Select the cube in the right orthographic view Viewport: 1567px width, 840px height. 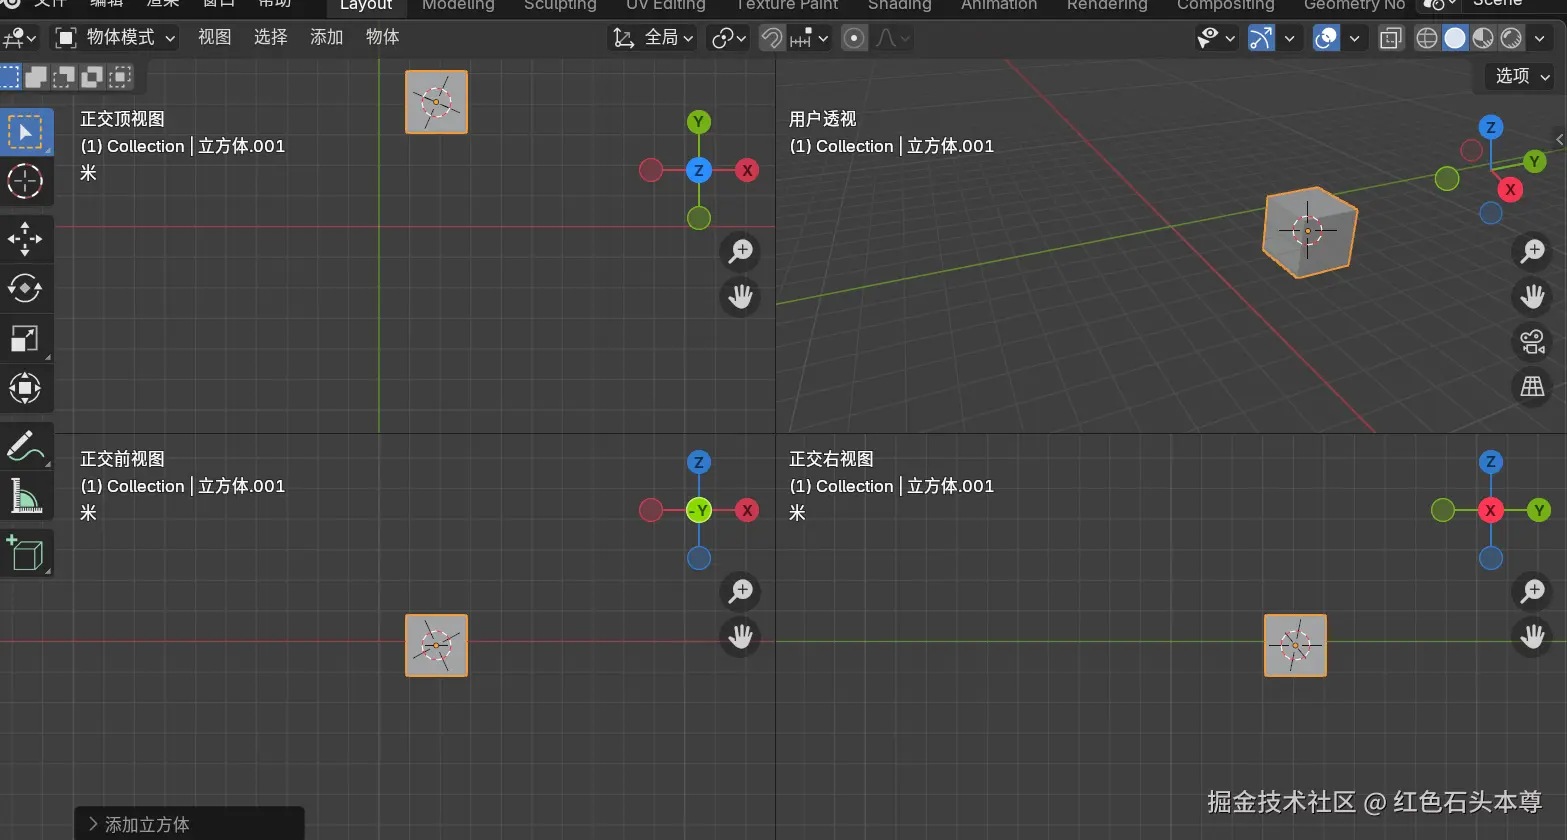pyautogui.click(x=1295, y=645)
